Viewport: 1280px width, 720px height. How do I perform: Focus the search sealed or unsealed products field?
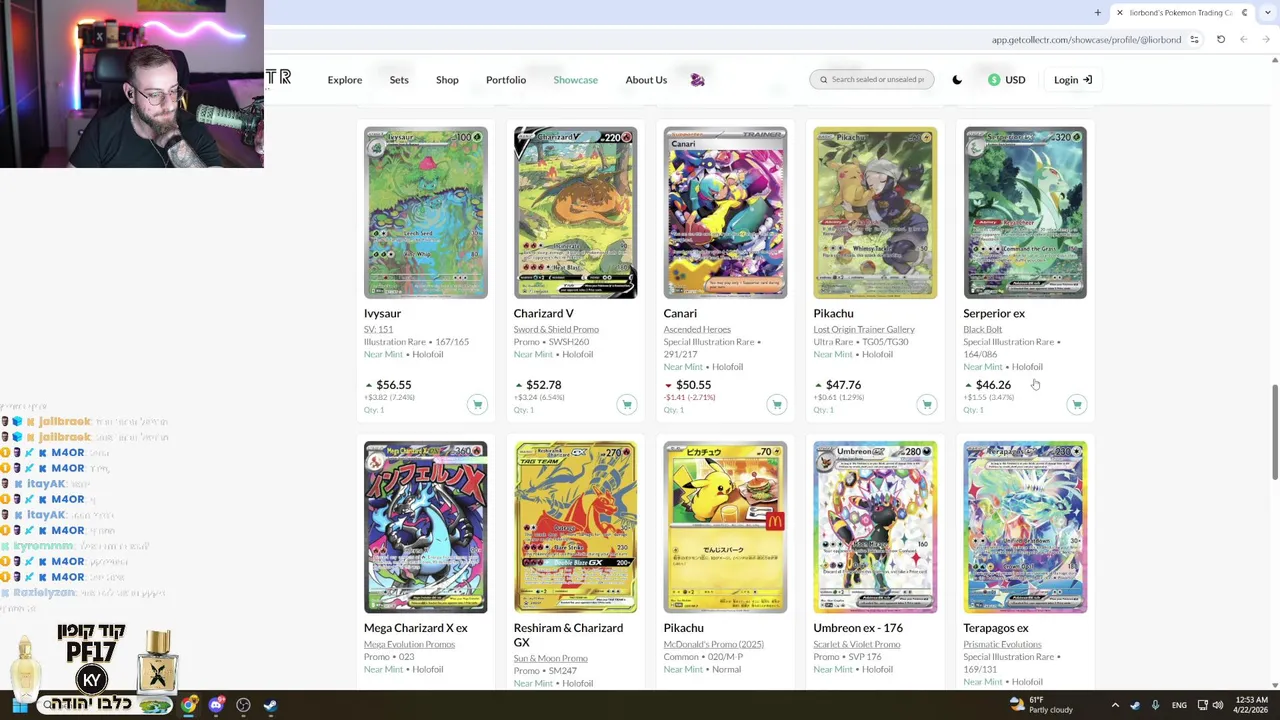click(872, 80)
